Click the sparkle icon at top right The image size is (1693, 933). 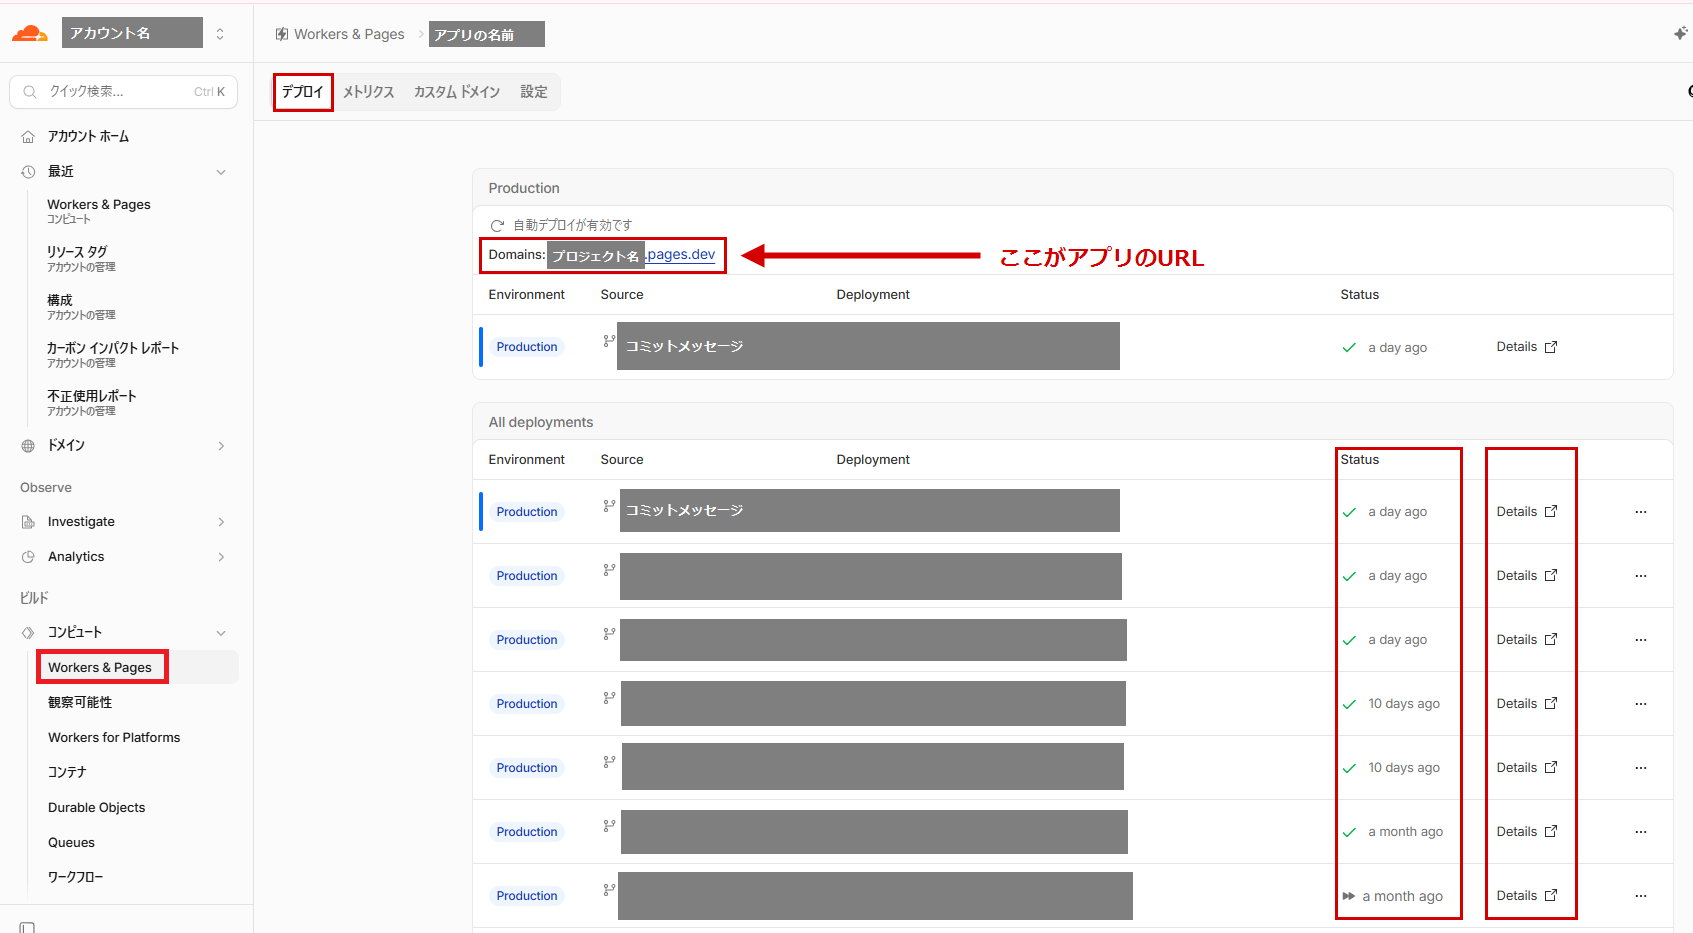pyautogui.click(x=1680, y=34)
